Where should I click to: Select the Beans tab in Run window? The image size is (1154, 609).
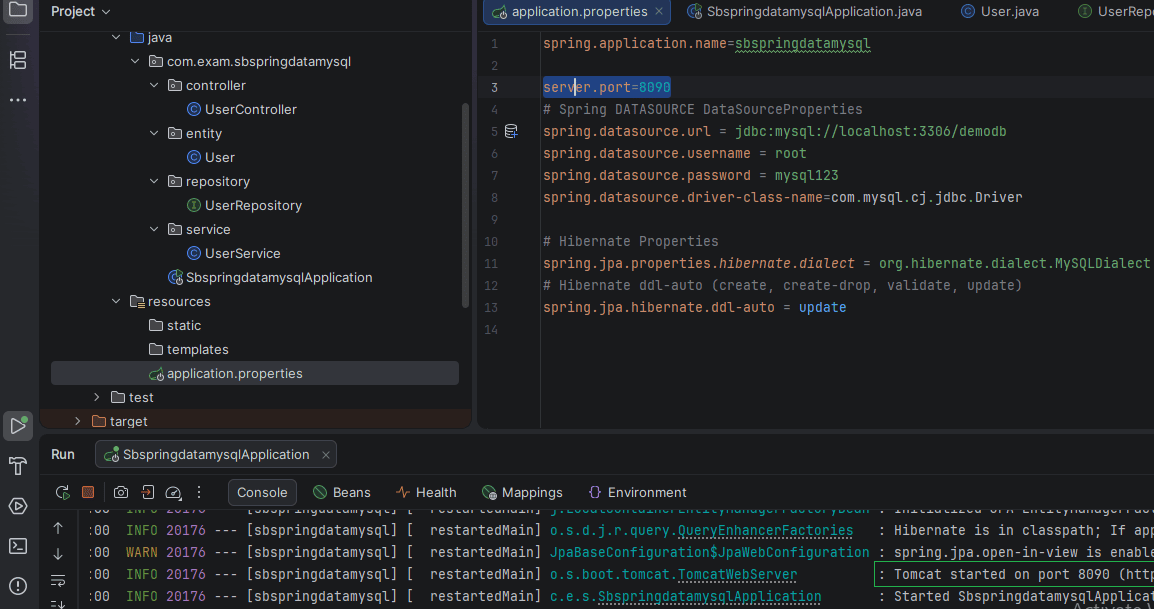coord(341,492)
